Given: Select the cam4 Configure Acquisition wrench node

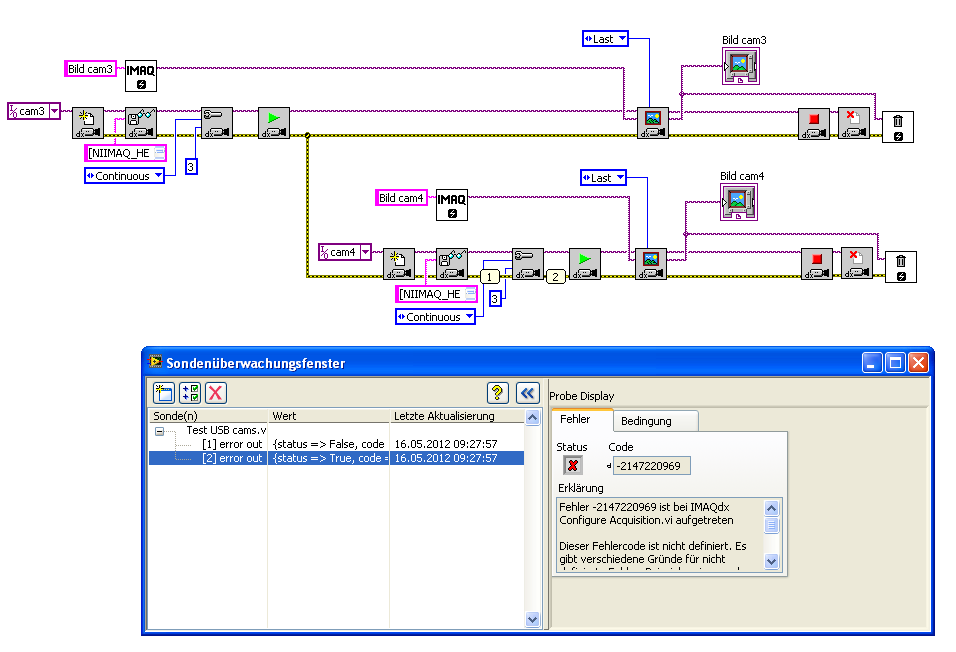Looking at the screenshot, I should pyautogui.click(x=527, y=264).
